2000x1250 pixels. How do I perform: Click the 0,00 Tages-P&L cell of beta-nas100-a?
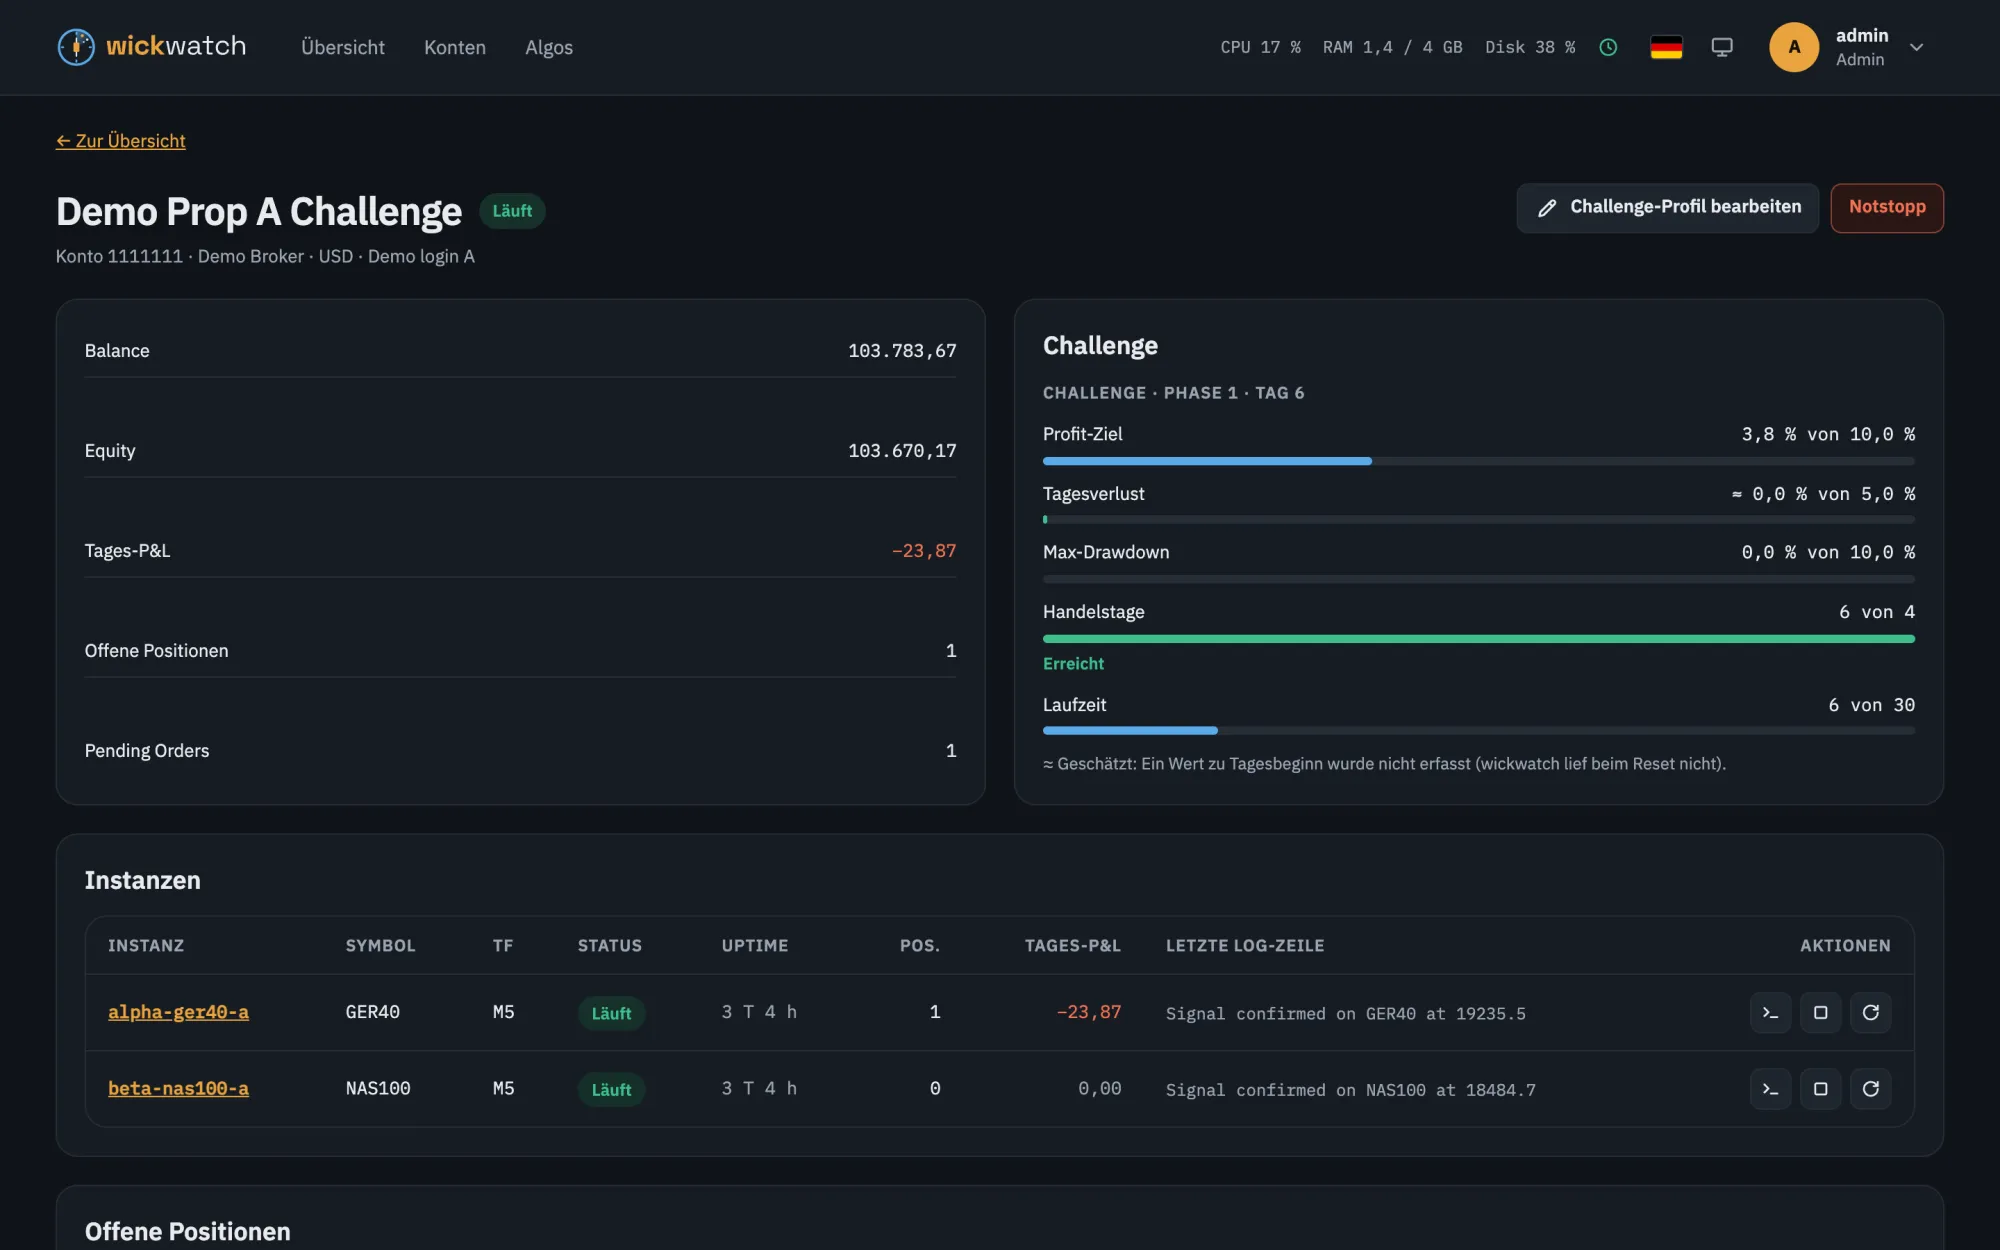pyautogui.click(x=1100, y=1088)
